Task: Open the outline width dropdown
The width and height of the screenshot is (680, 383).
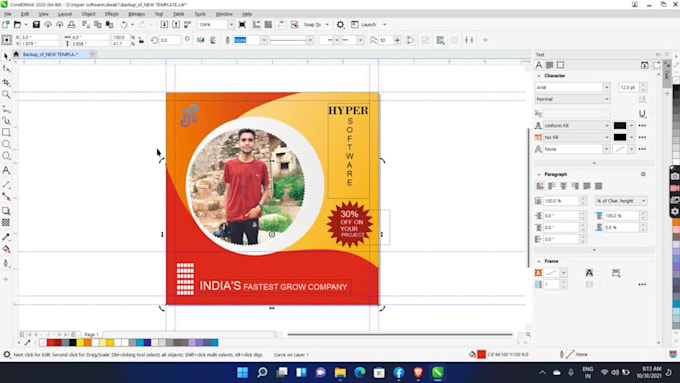Action: (263, 40)
